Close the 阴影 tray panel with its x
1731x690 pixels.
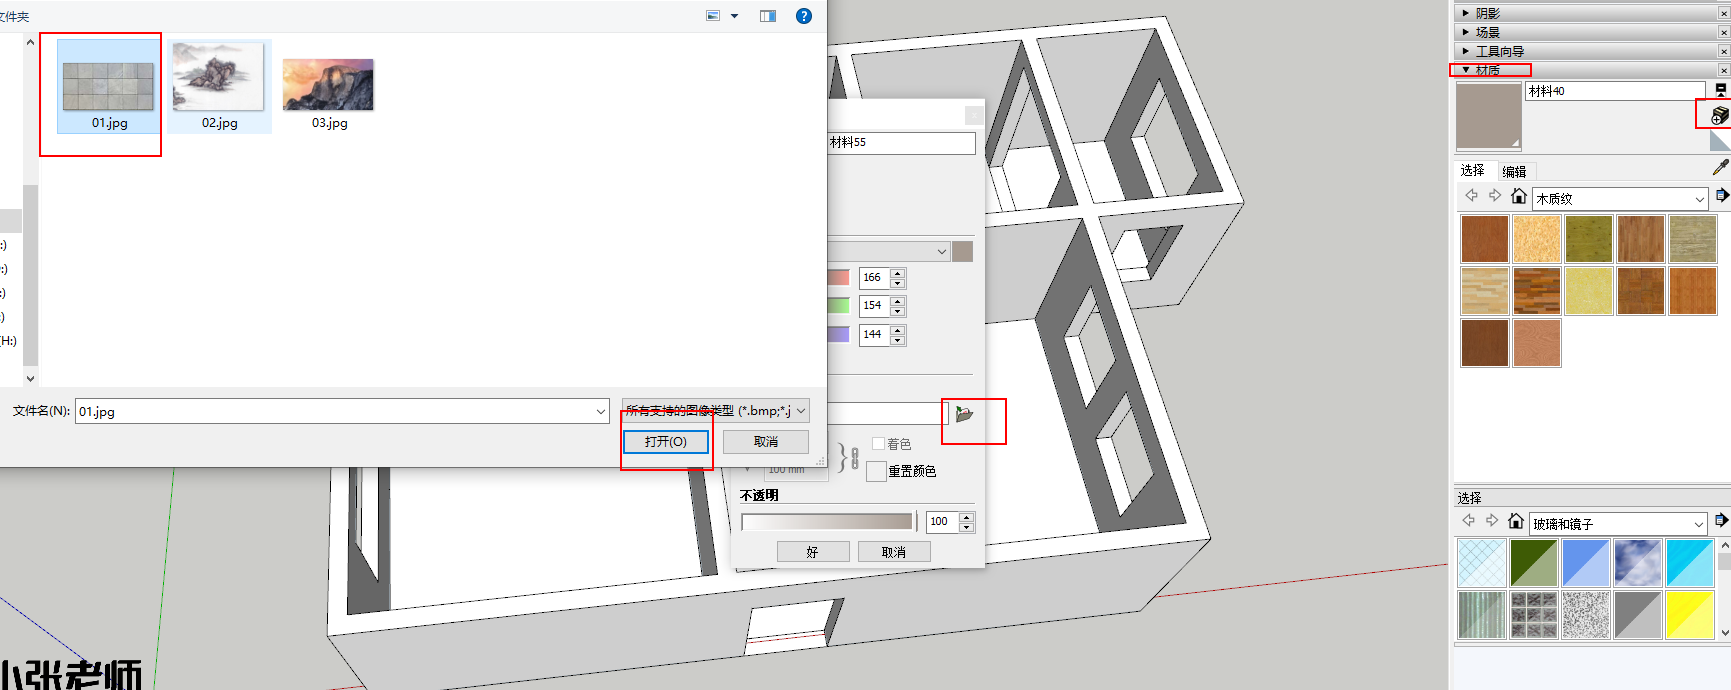pyautogui.click(x=1724, y=13)
